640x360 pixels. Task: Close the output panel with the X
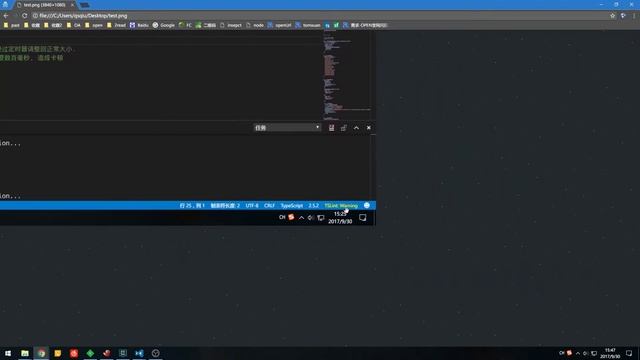pos(369,128)
